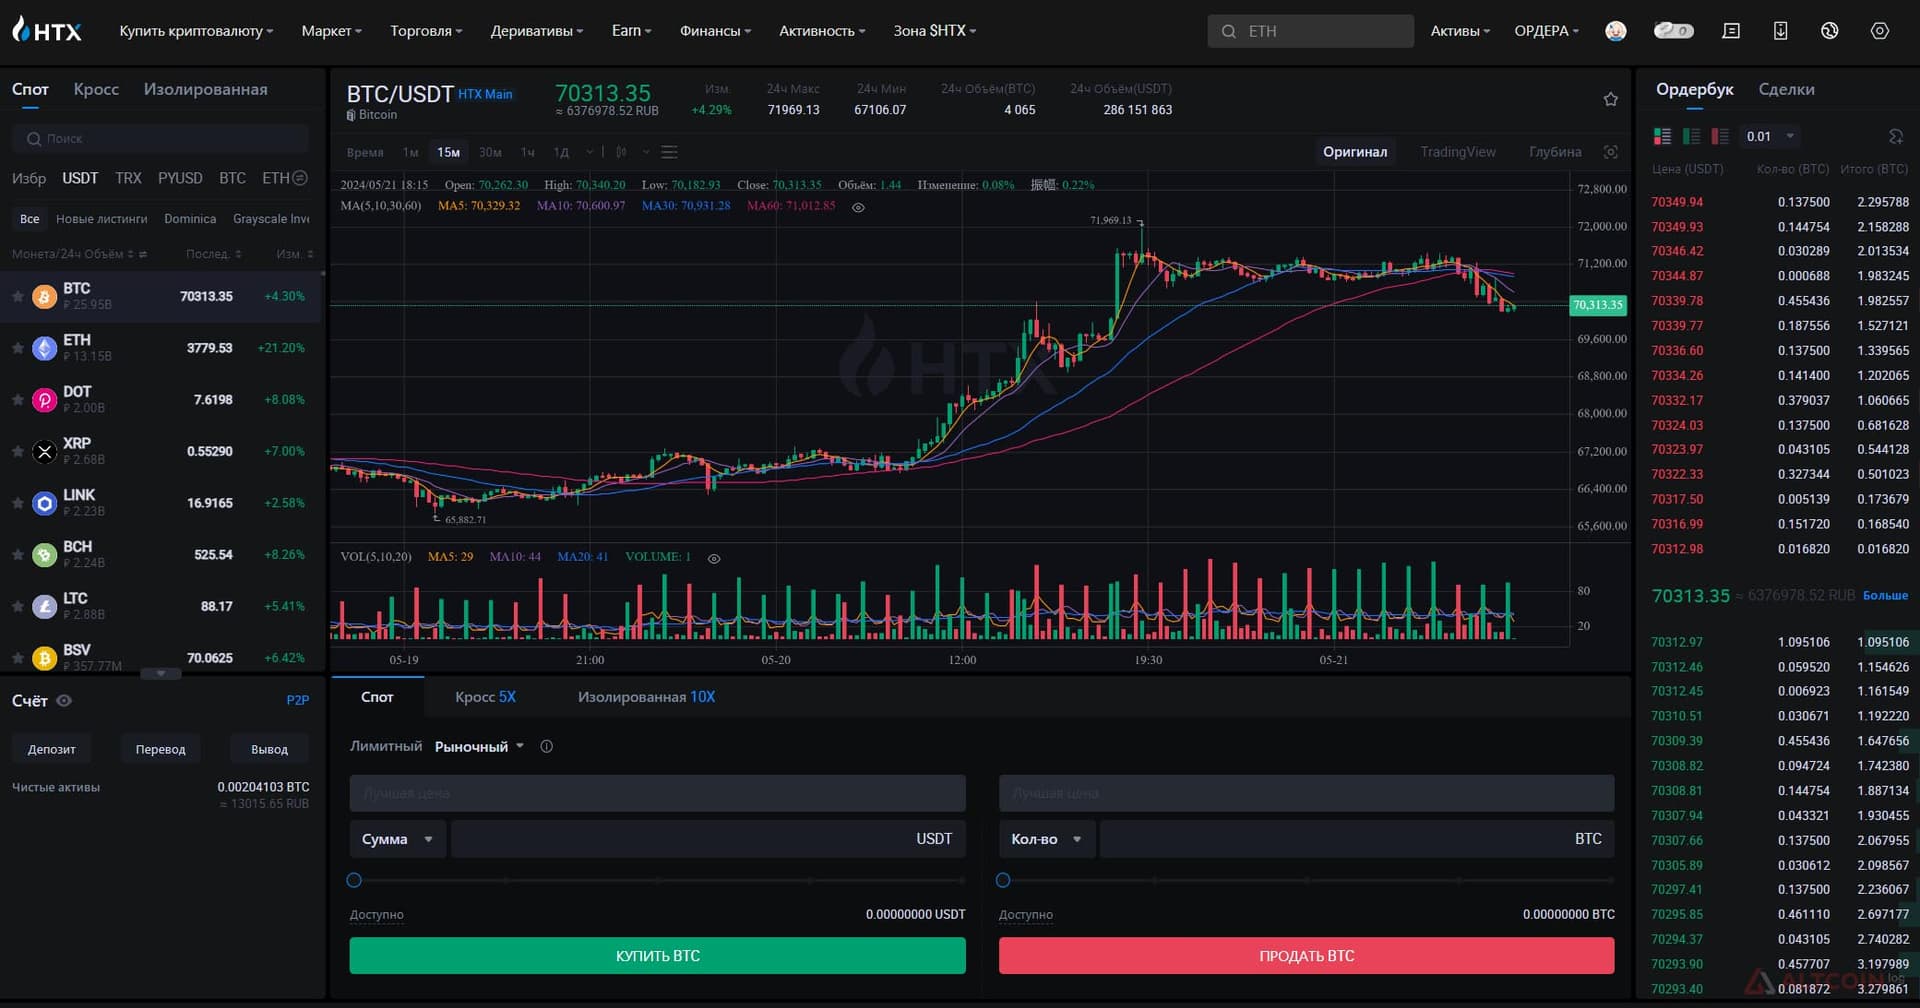Hide account balance via eye next to Счёт
1920x1008 pixels.
click(64, 700)
